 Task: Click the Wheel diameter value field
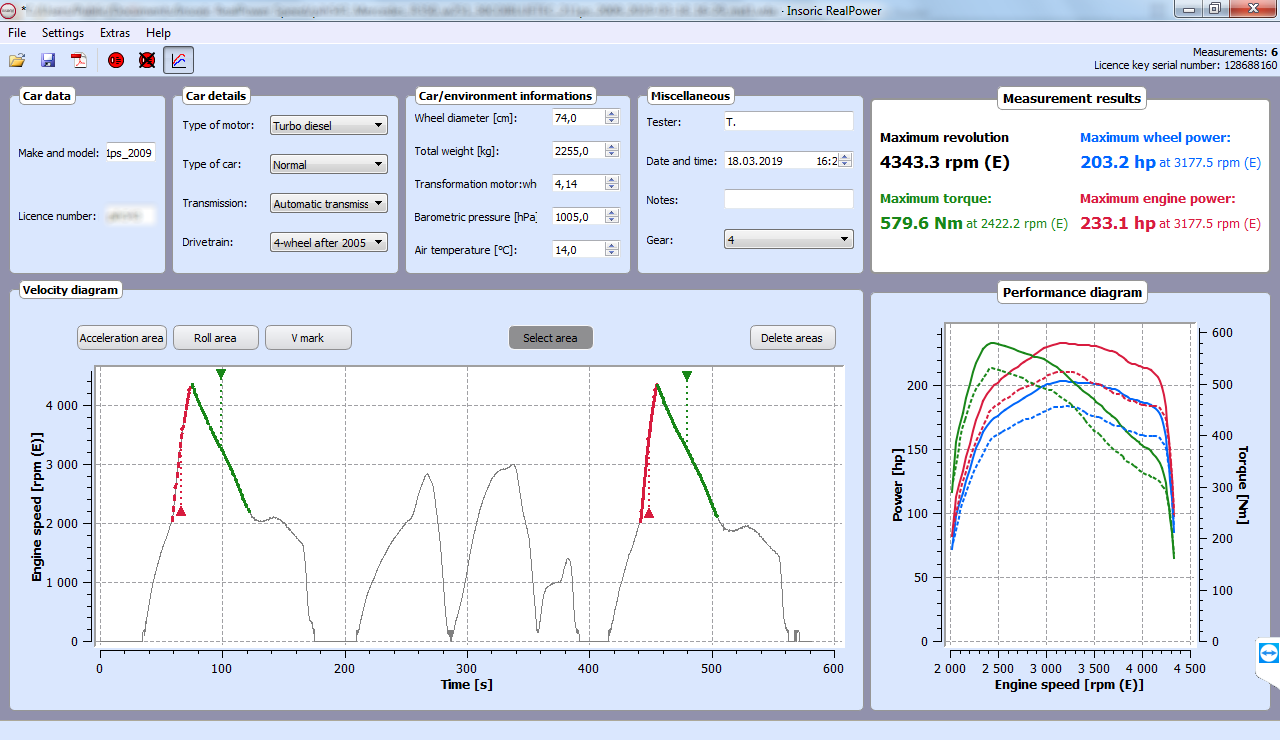tap(578, 118)
